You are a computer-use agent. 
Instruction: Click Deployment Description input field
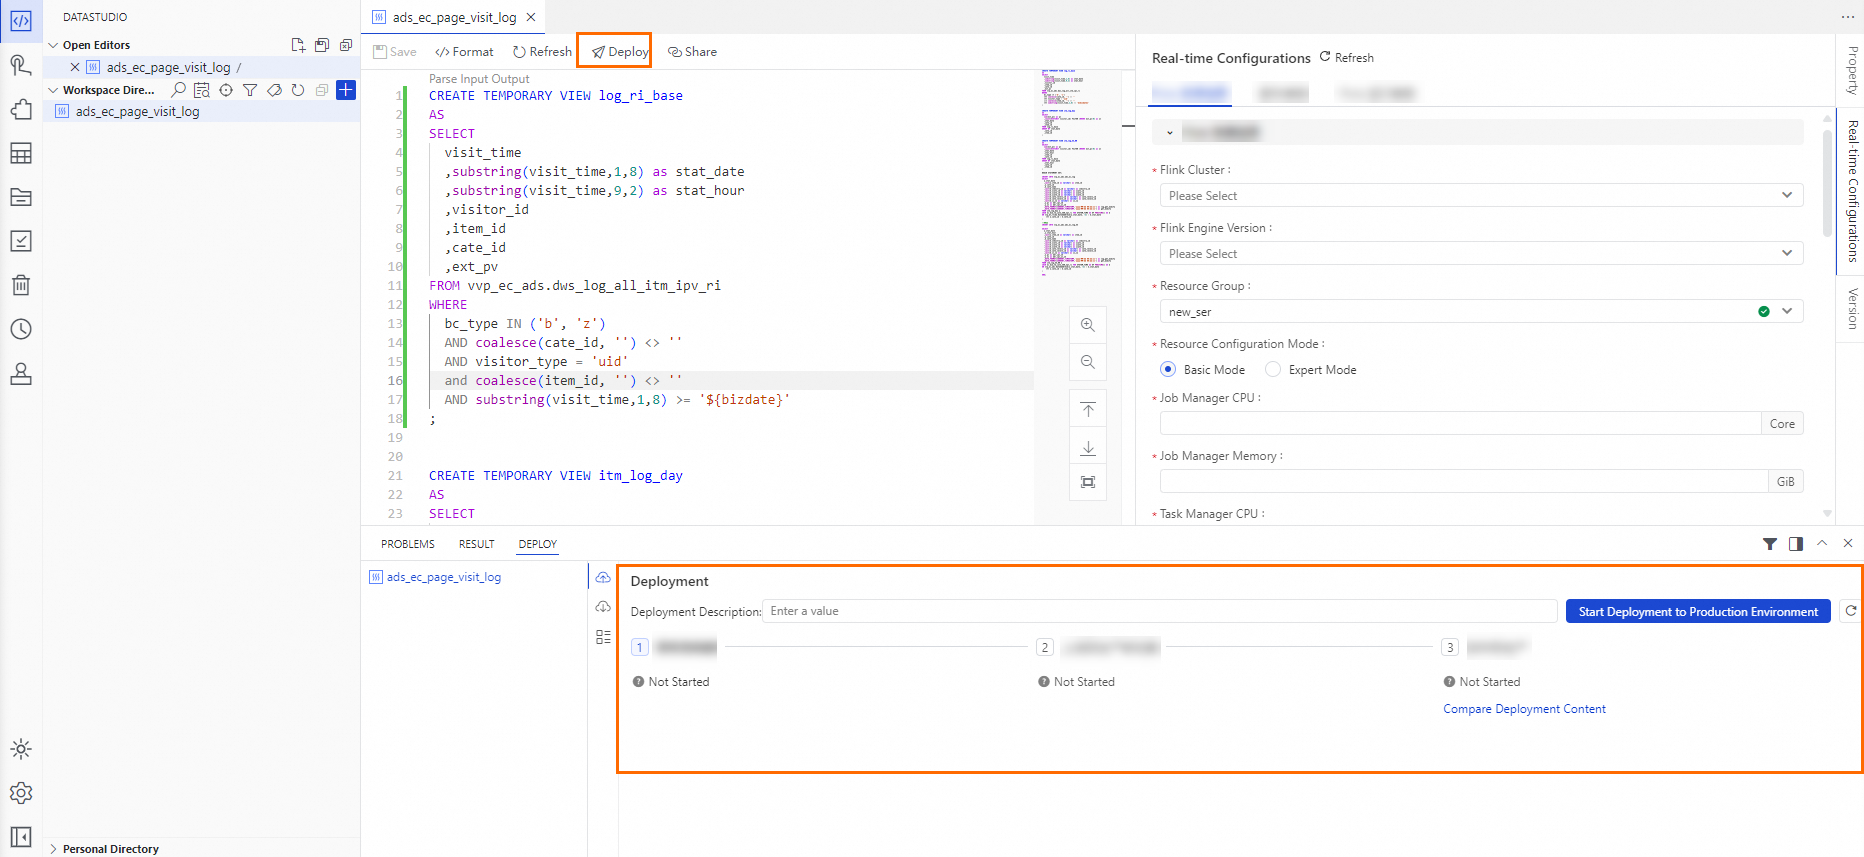tap(1160, 611)
